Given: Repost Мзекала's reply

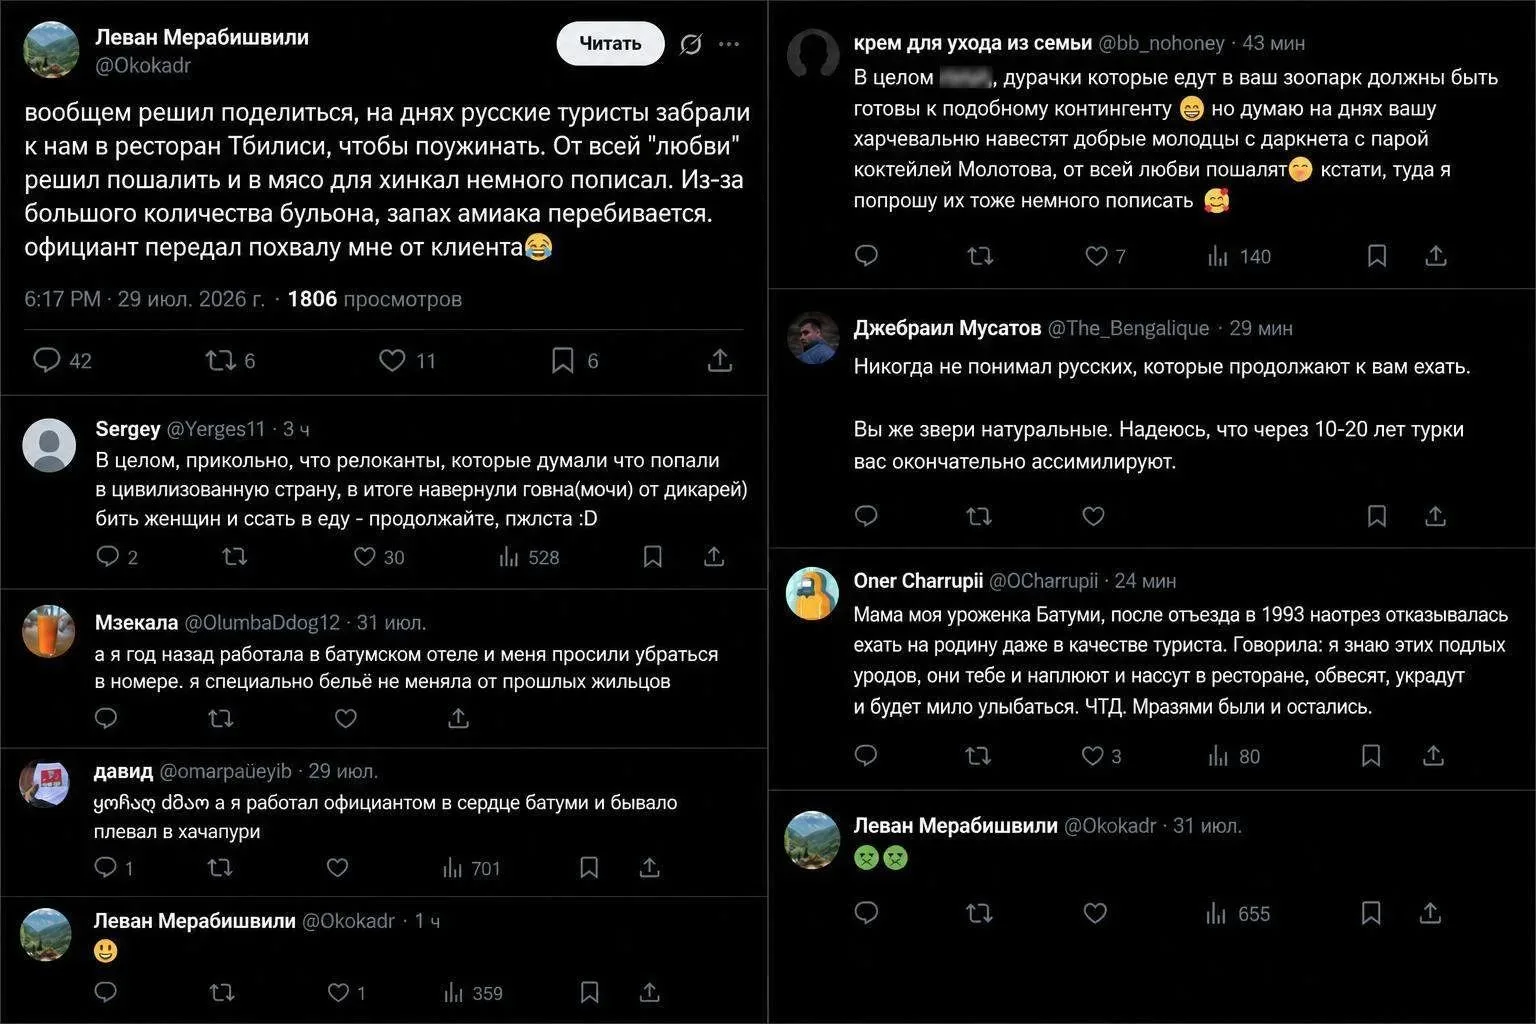Looking at the screenshot, I should coord(220,718).
